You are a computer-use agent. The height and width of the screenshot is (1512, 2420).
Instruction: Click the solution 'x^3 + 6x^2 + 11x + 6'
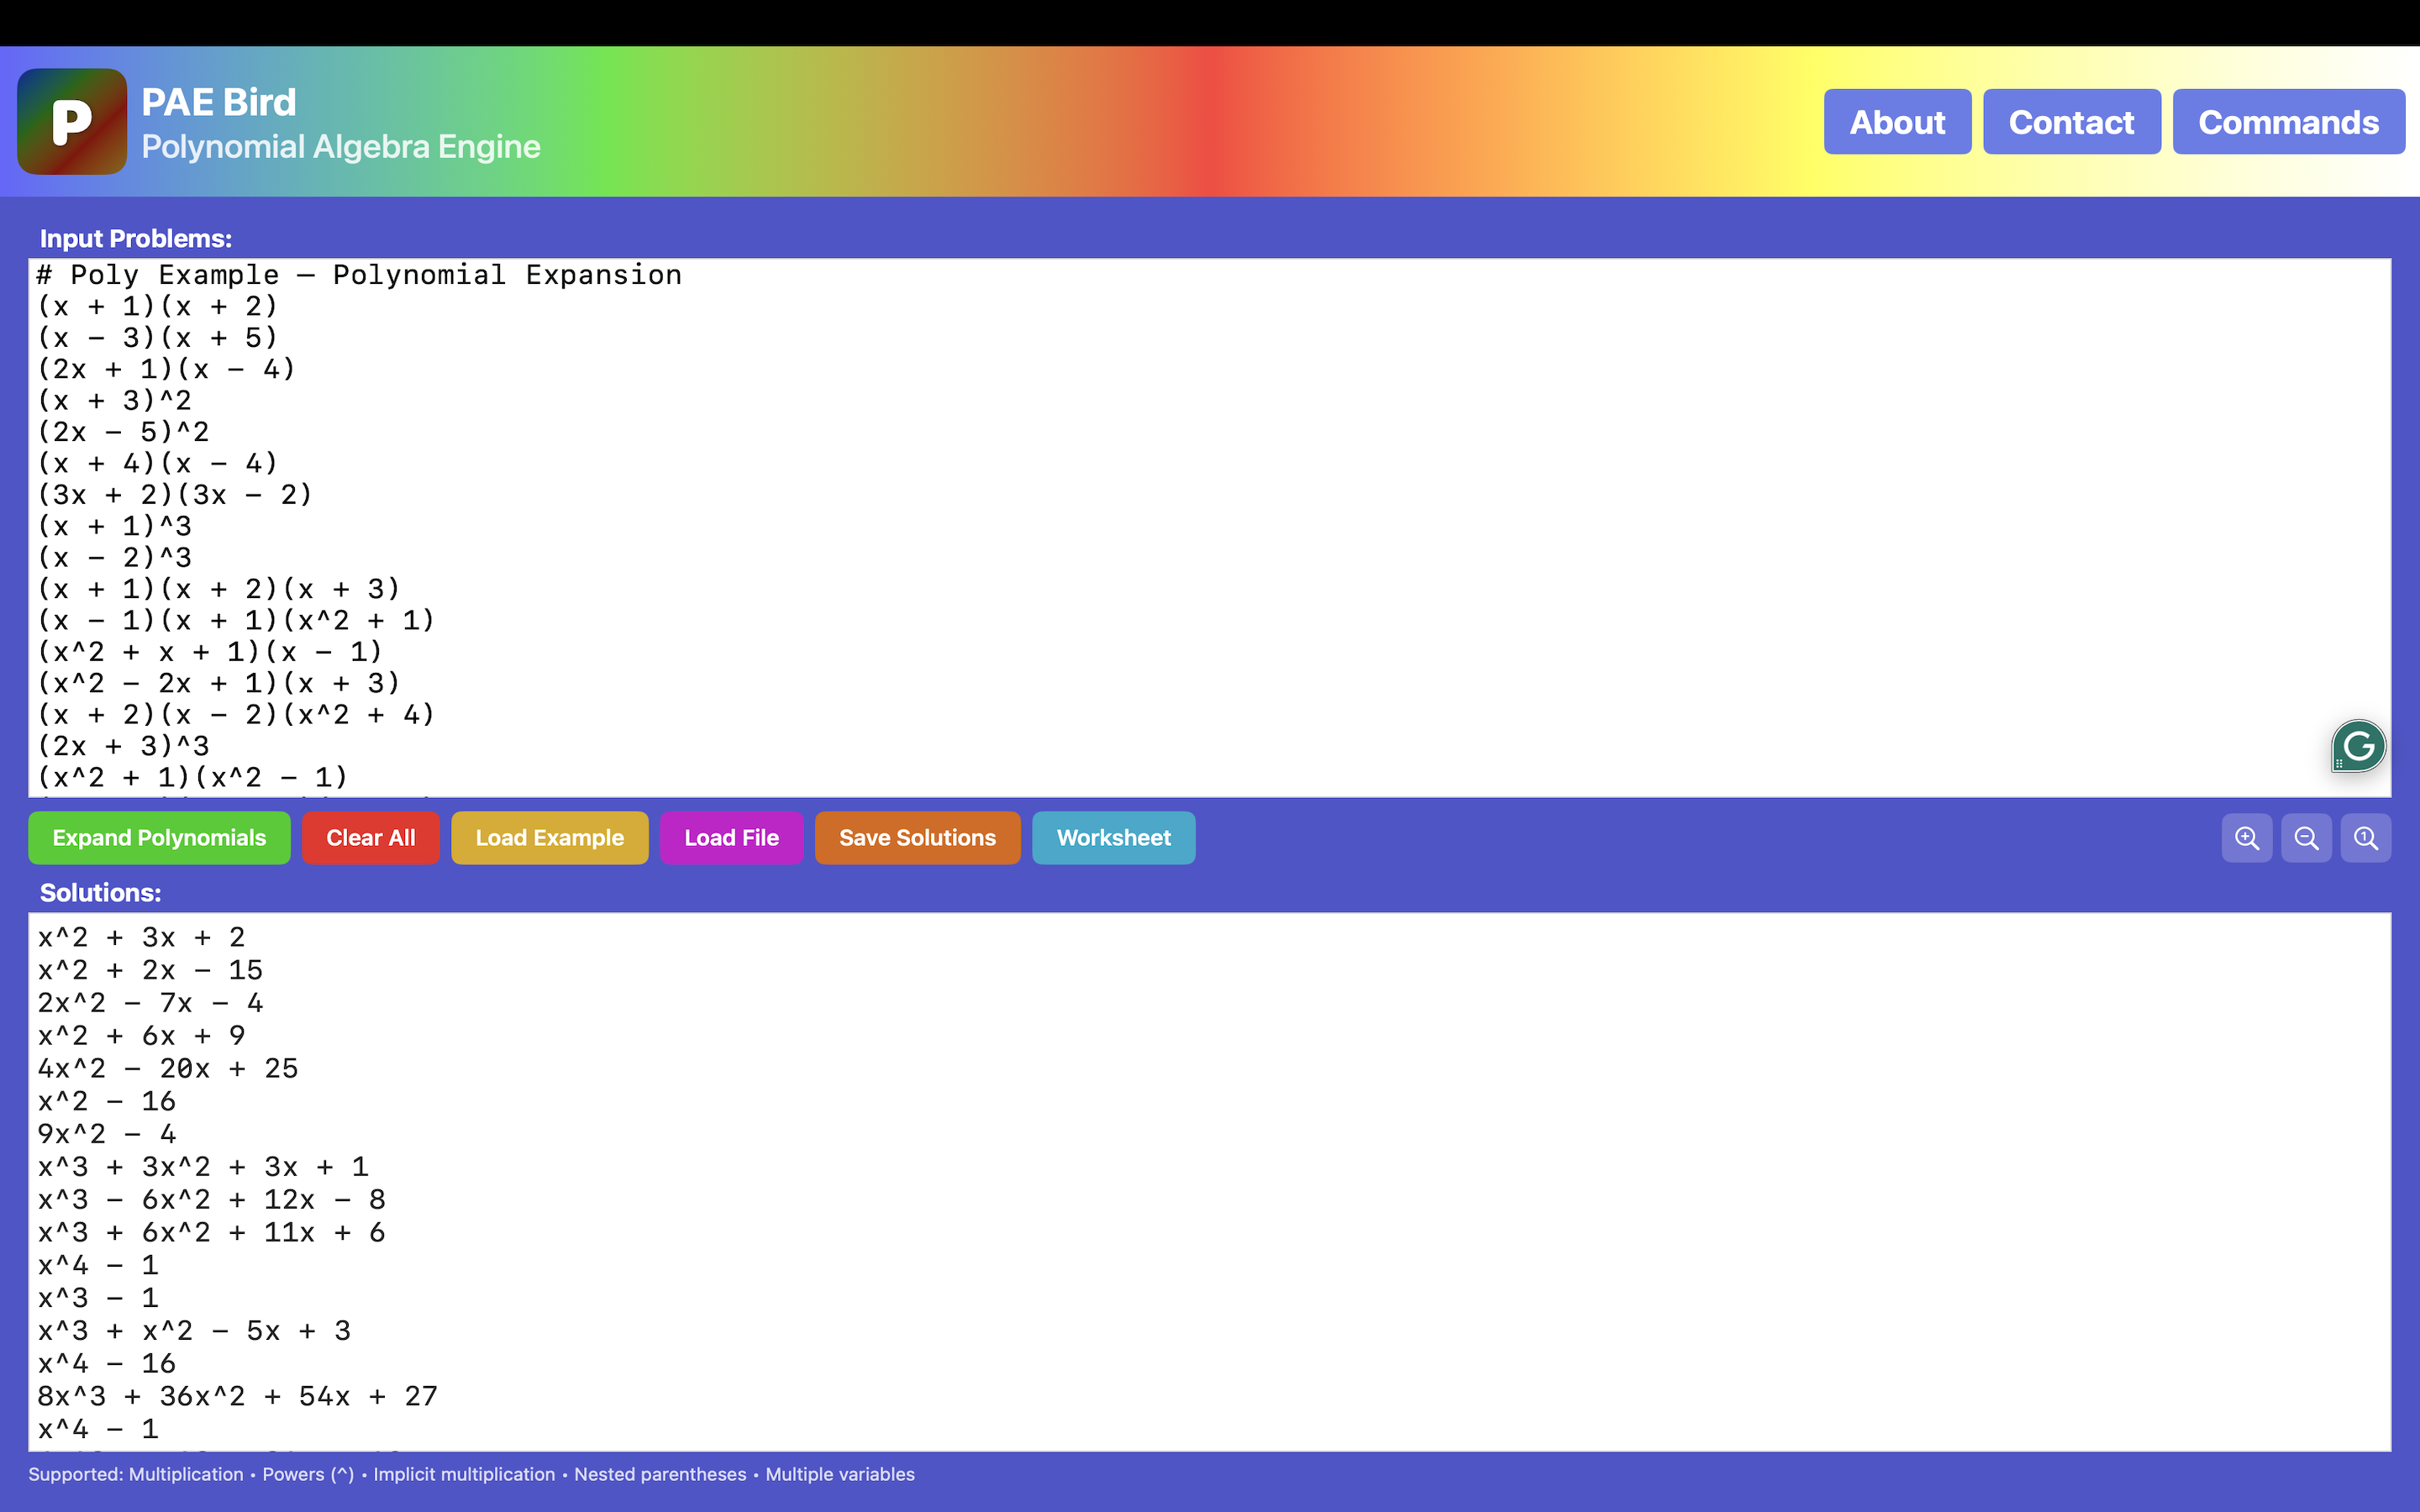point(211,1233)
